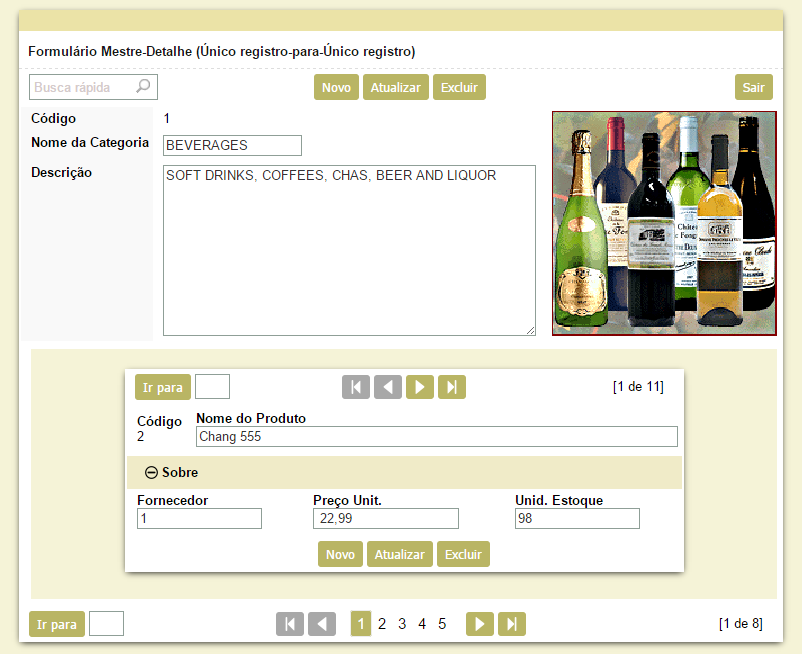
Task: Jump to last product in detail navigation
Action: [452, 387]
